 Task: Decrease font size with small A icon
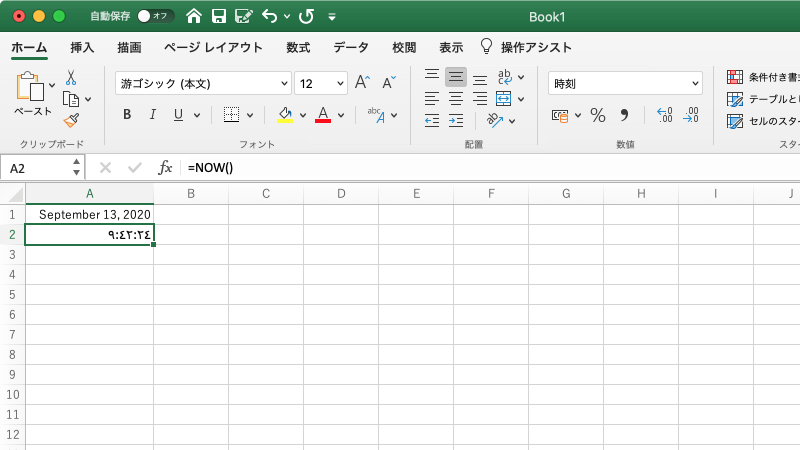tap(389, 82)
